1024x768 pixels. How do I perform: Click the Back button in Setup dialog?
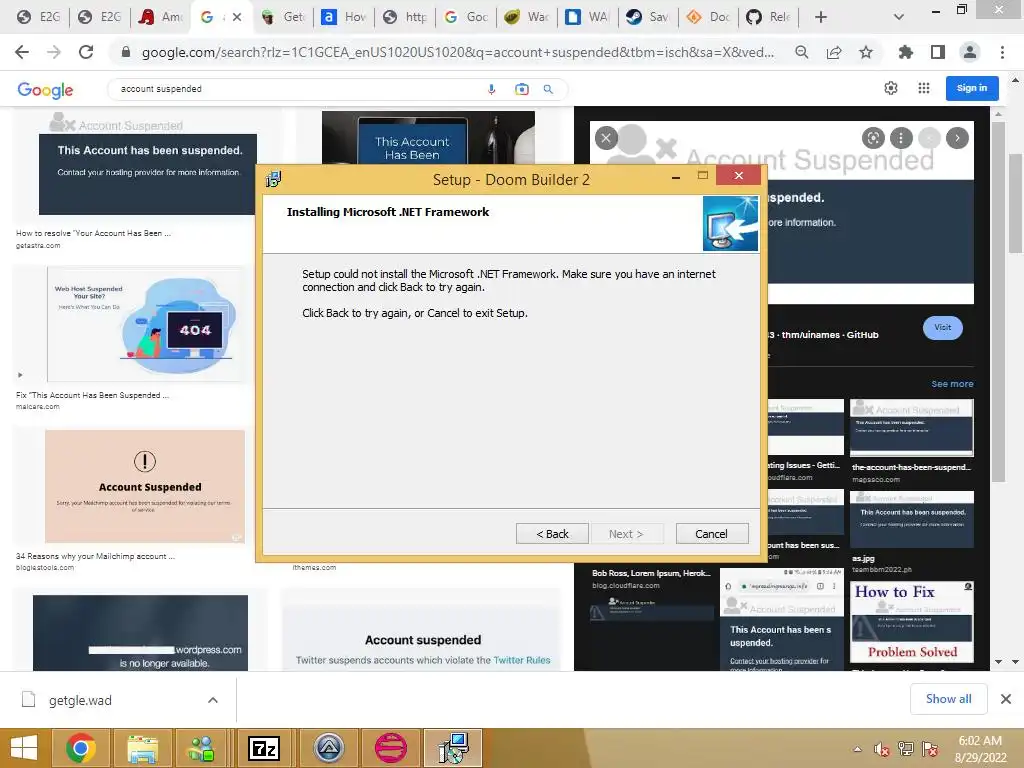pos(552,534)
